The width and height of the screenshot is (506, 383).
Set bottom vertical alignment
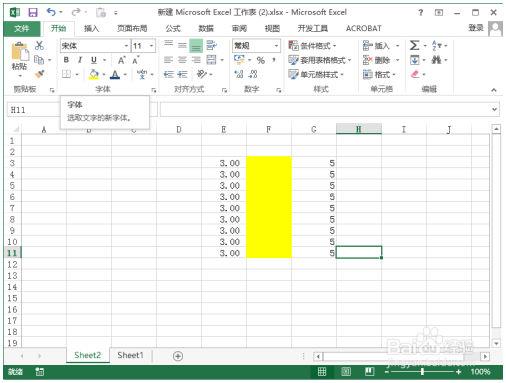point(196,46)
